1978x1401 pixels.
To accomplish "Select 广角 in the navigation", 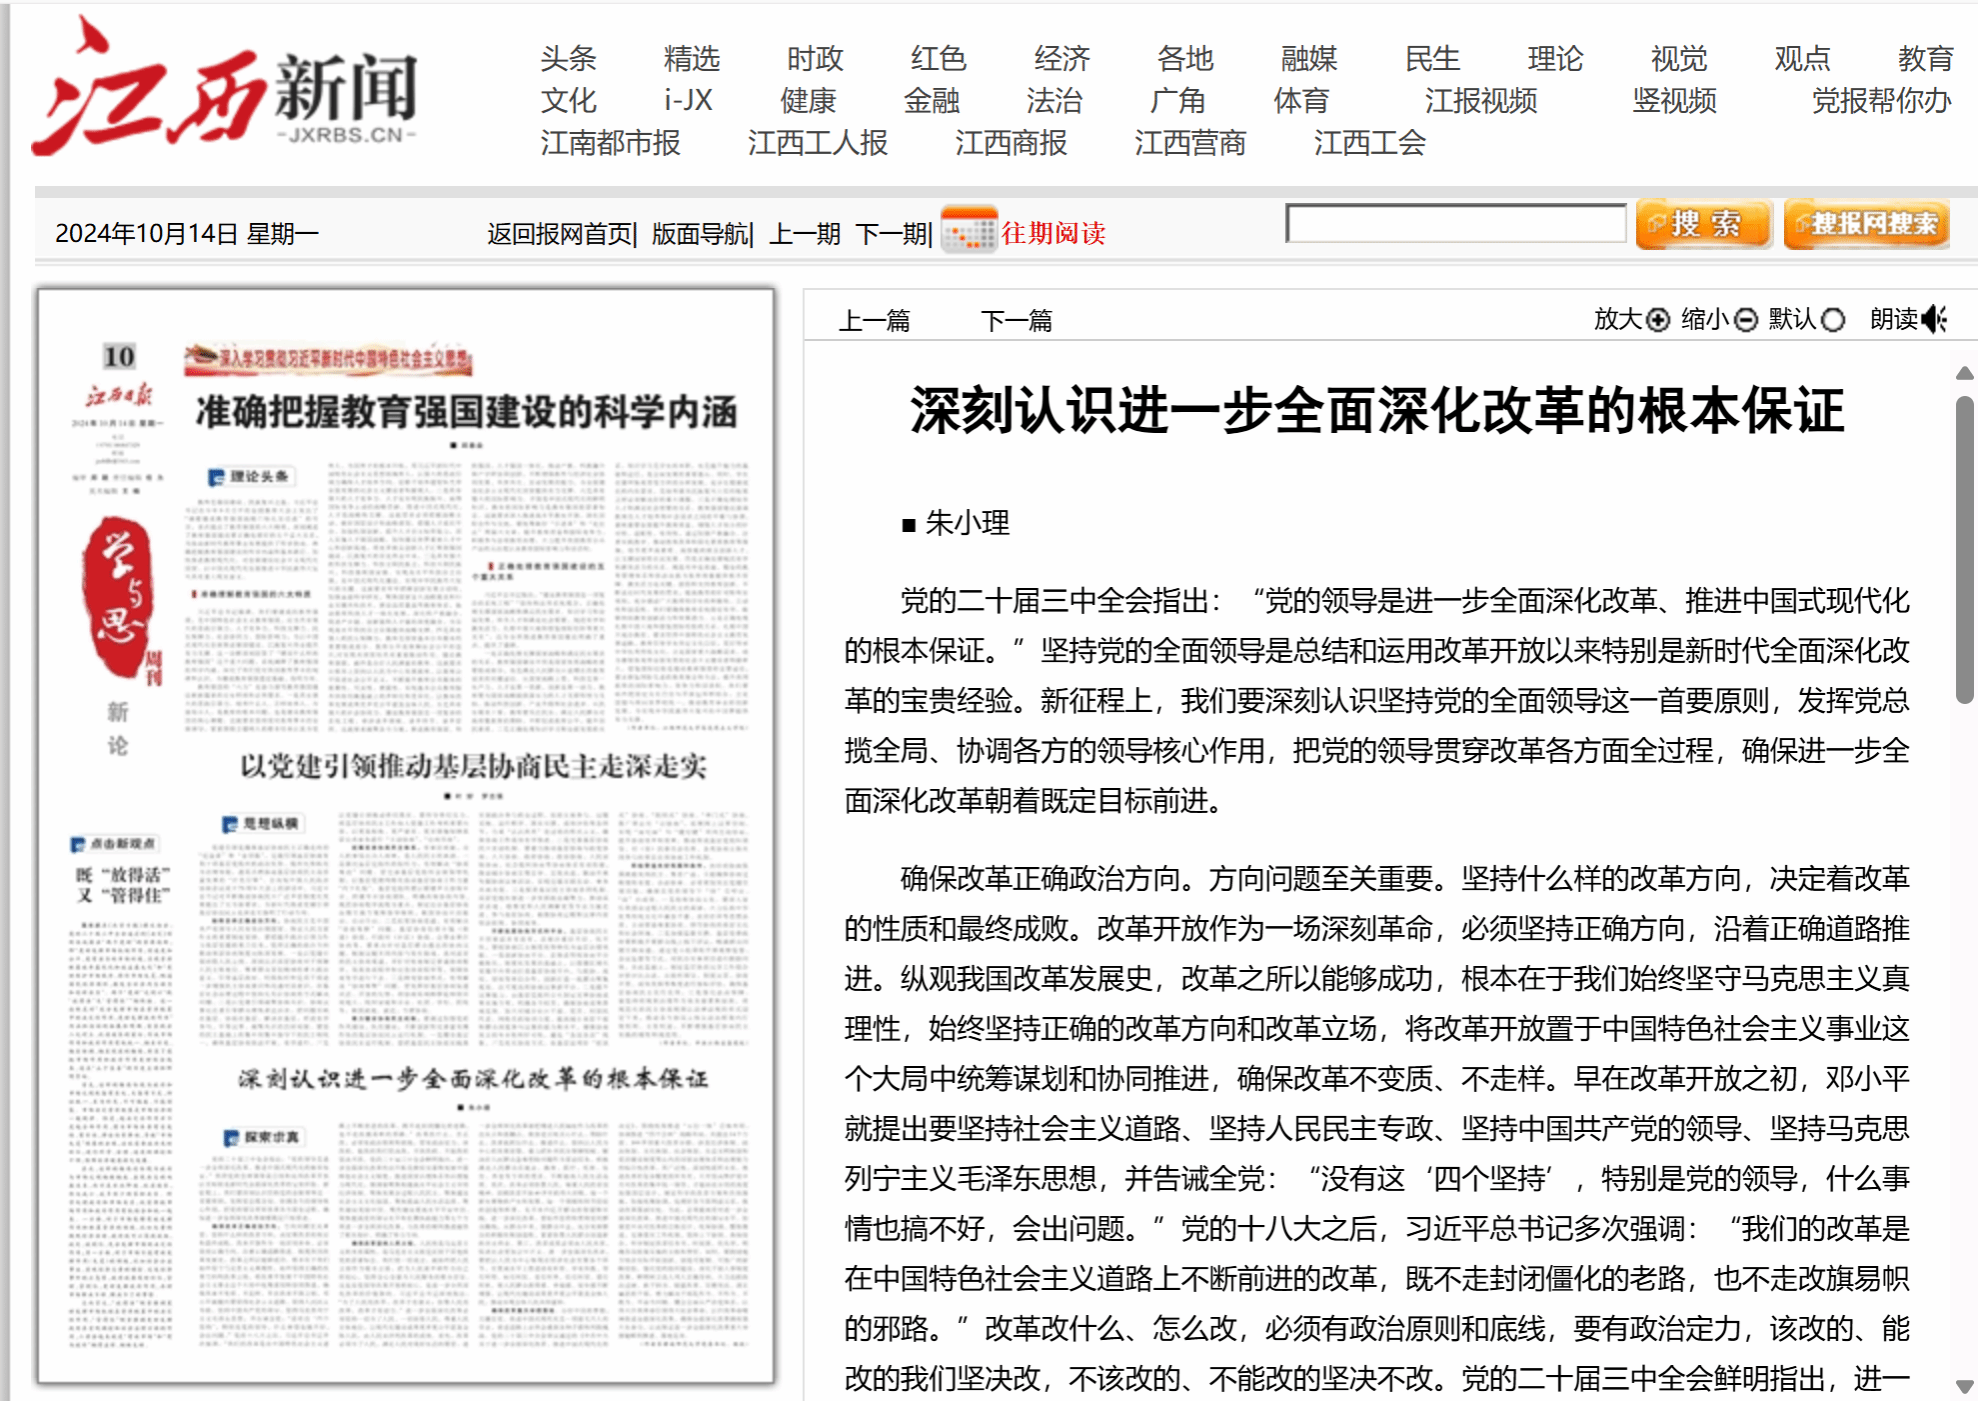I will (1177, 100).
